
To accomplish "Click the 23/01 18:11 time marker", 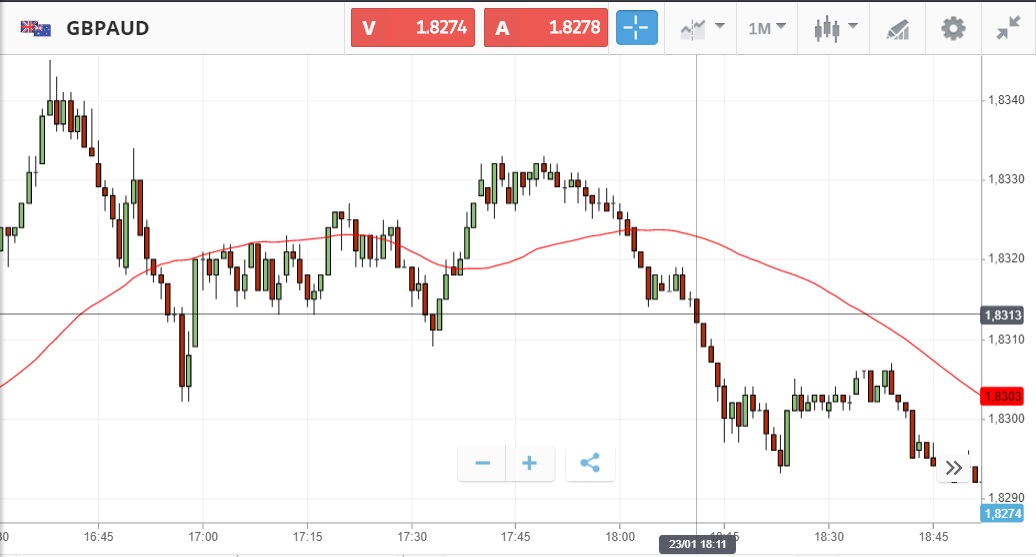I will coord(696,545).
